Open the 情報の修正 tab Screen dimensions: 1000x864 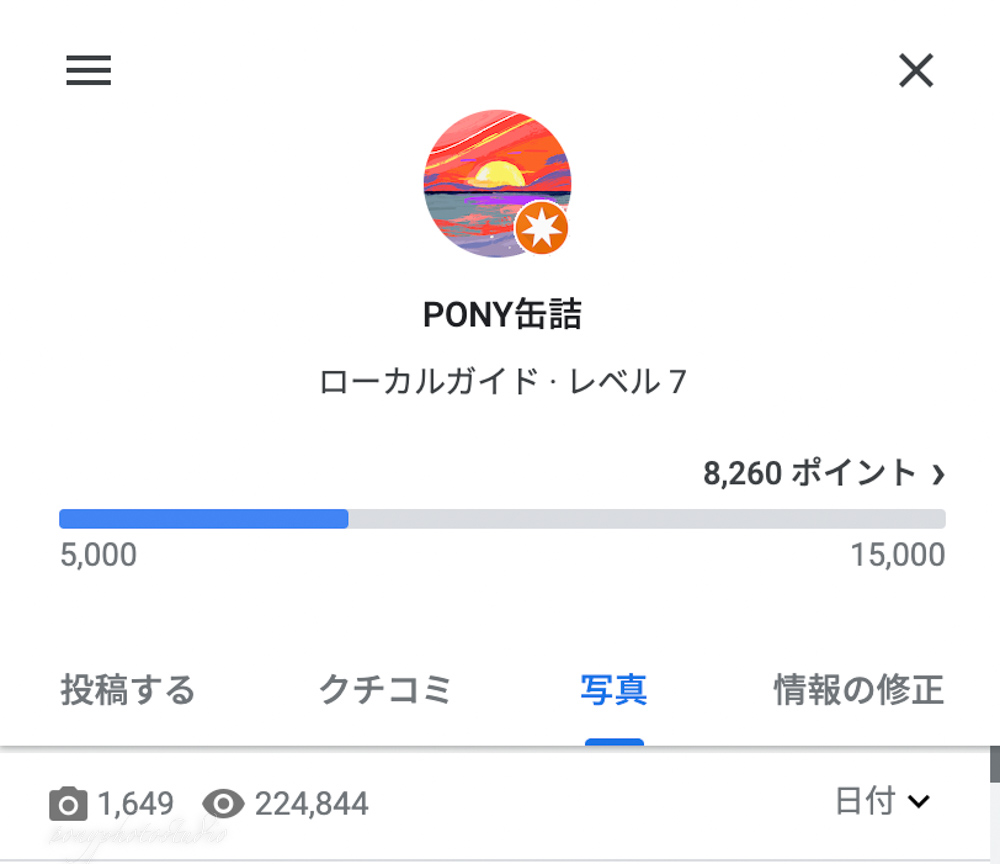coord(858,690)
